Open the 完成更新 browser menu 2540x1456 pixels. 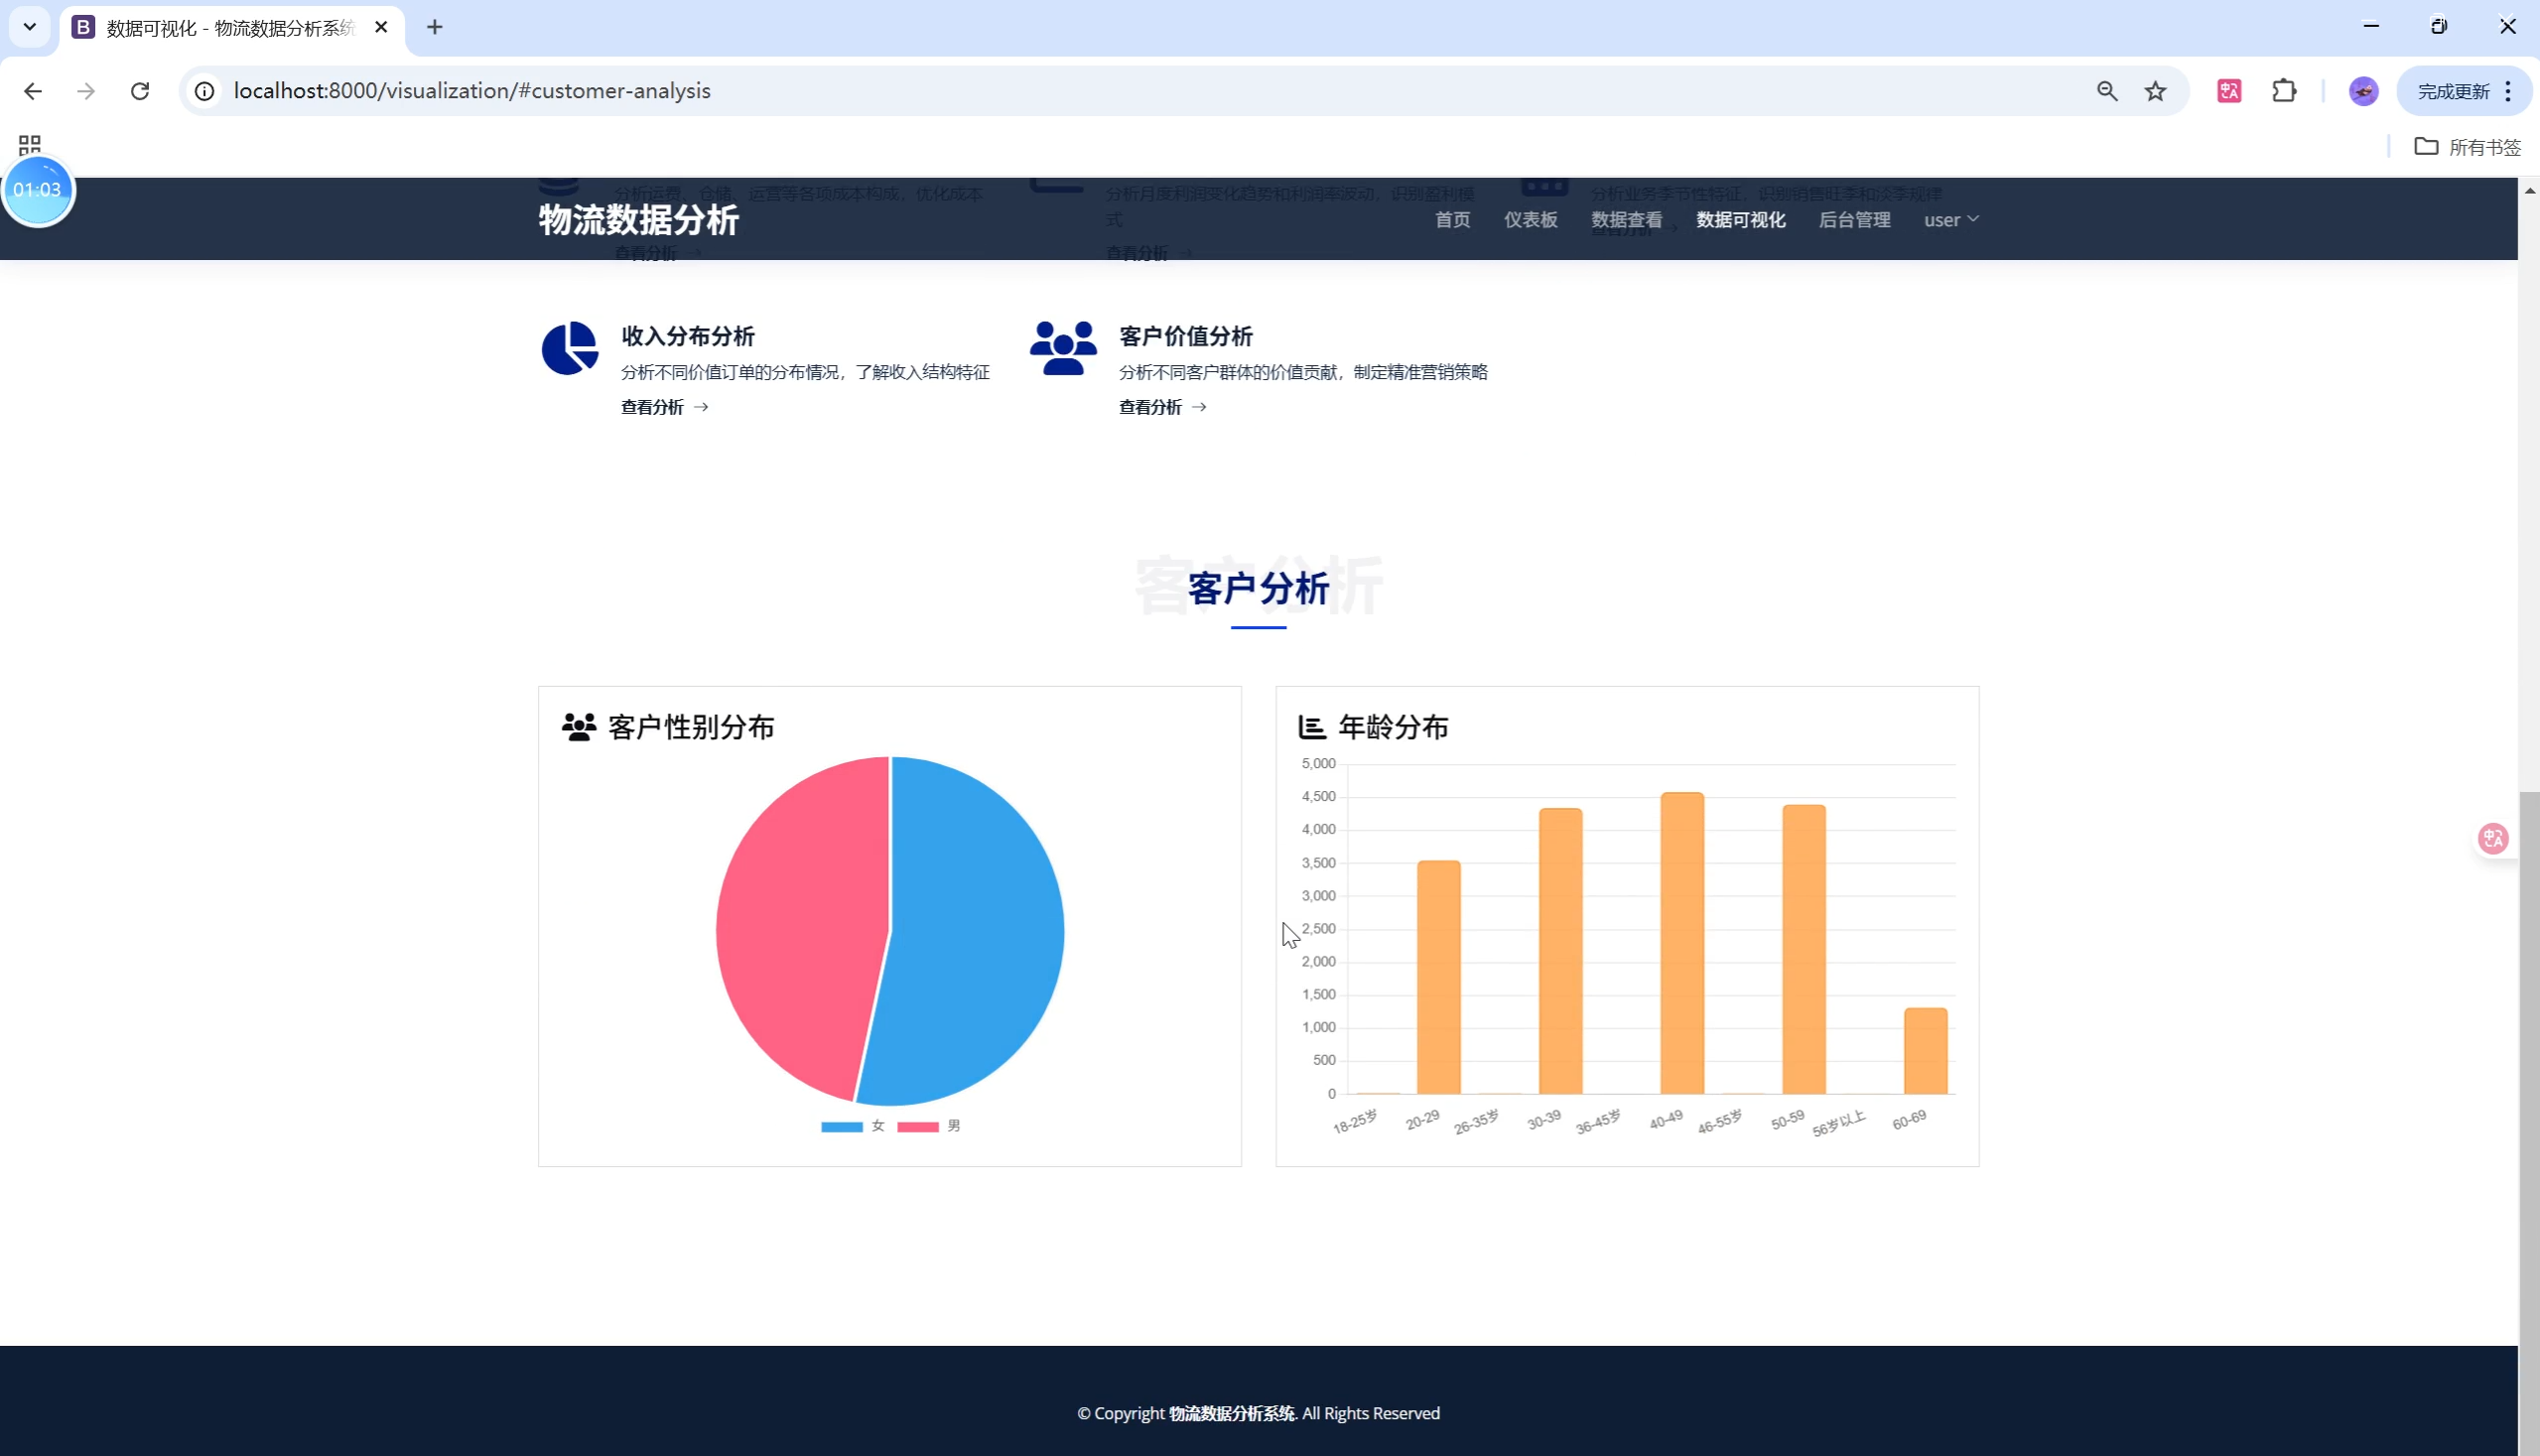tap(2464, 91)
